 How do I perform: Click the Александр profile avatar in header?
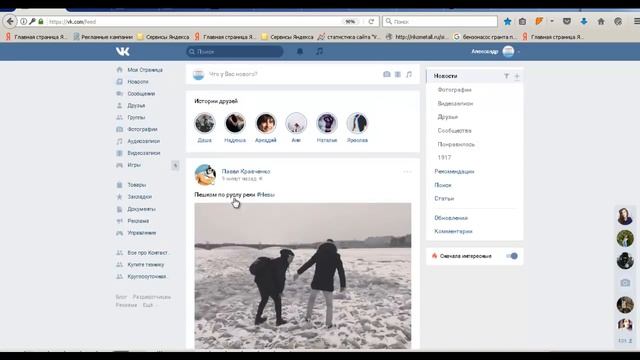pyautogui.click(x=508, y=51)
